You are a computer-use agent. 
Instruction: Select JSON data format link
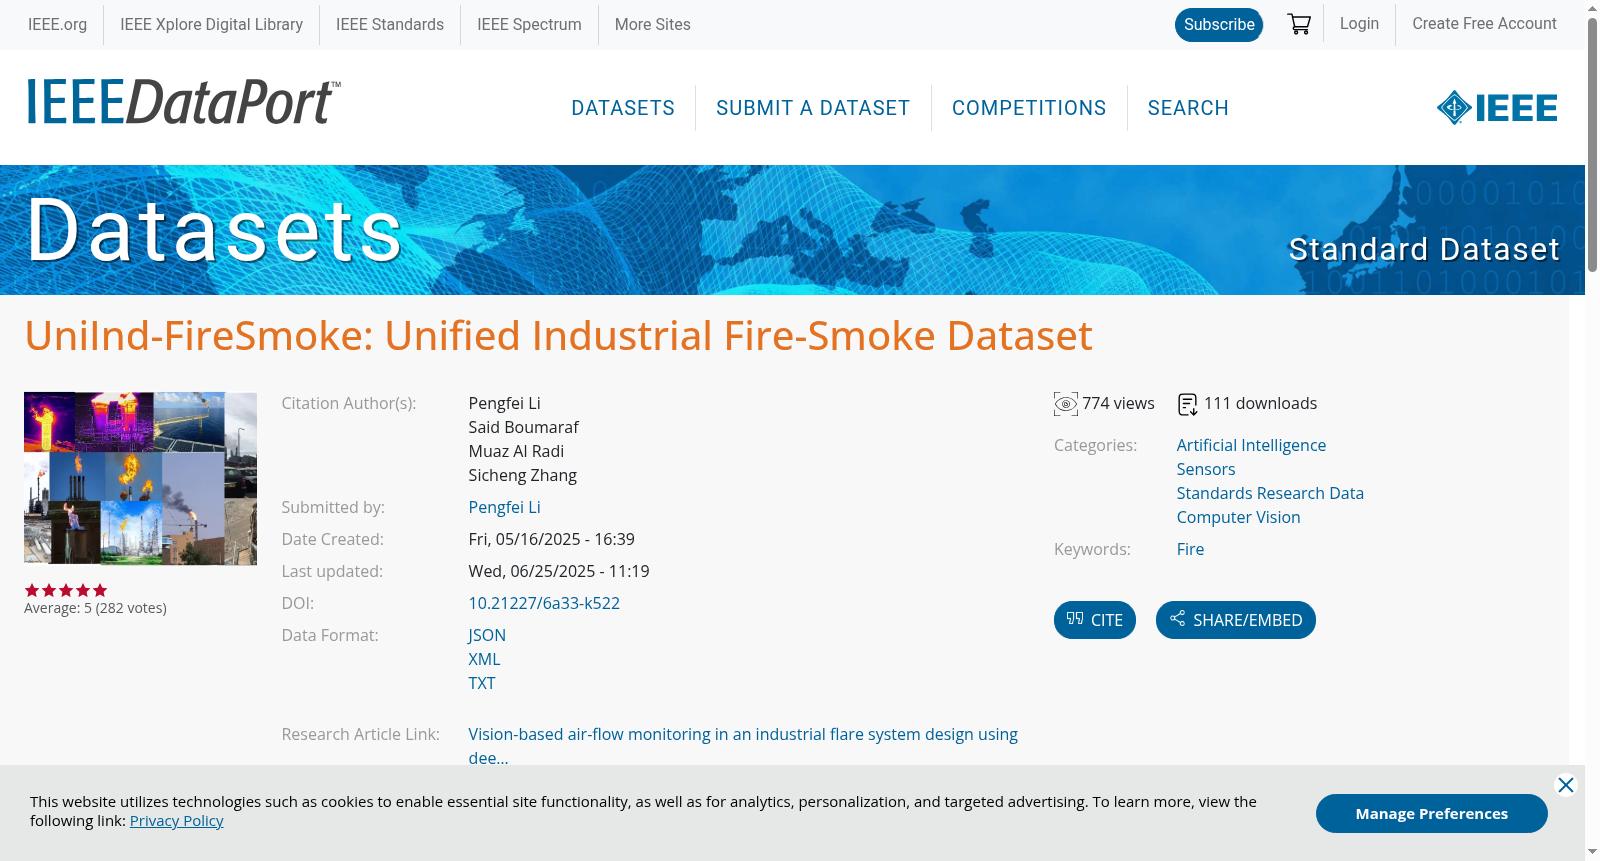point(487,635)
